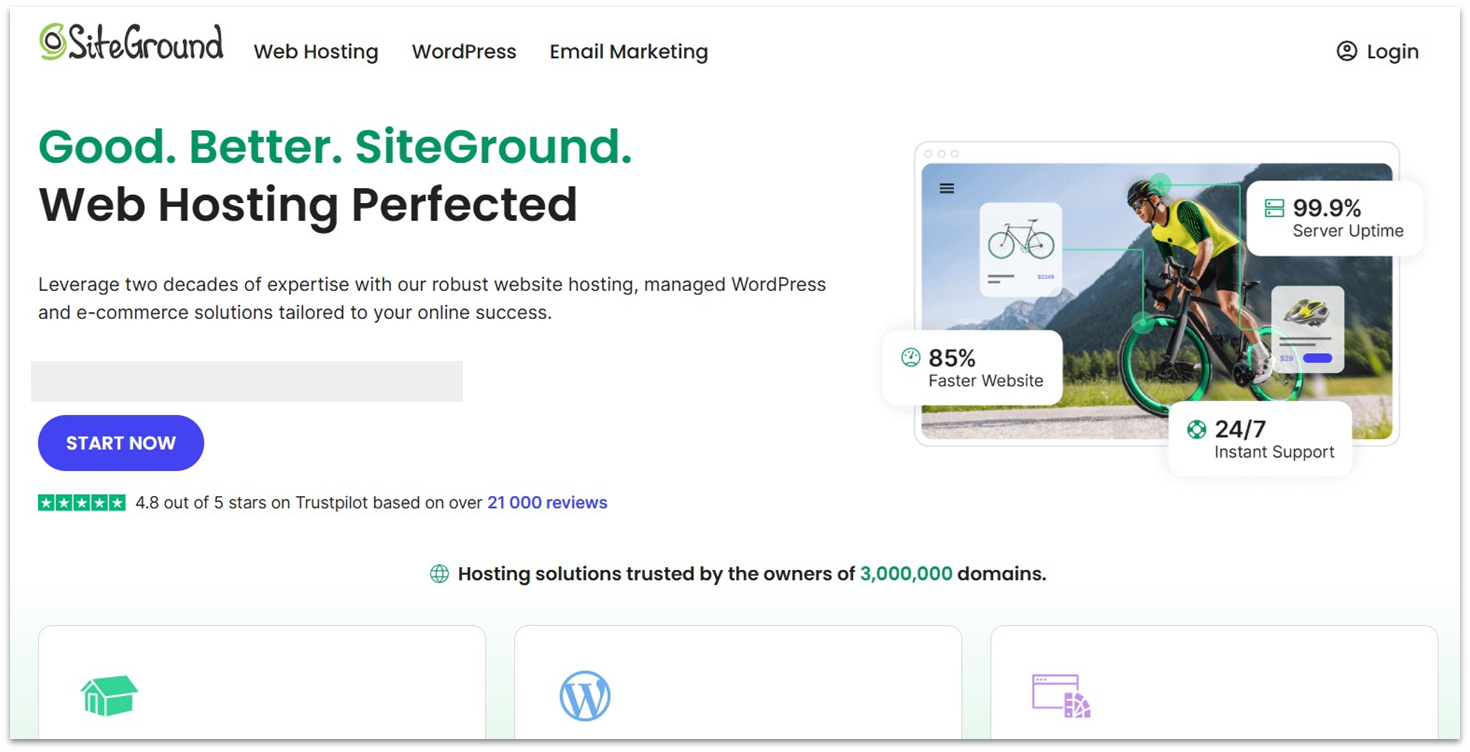Open the 21 000 reviews link
The height and width of the screenshot is (752, 1470).
547,503
